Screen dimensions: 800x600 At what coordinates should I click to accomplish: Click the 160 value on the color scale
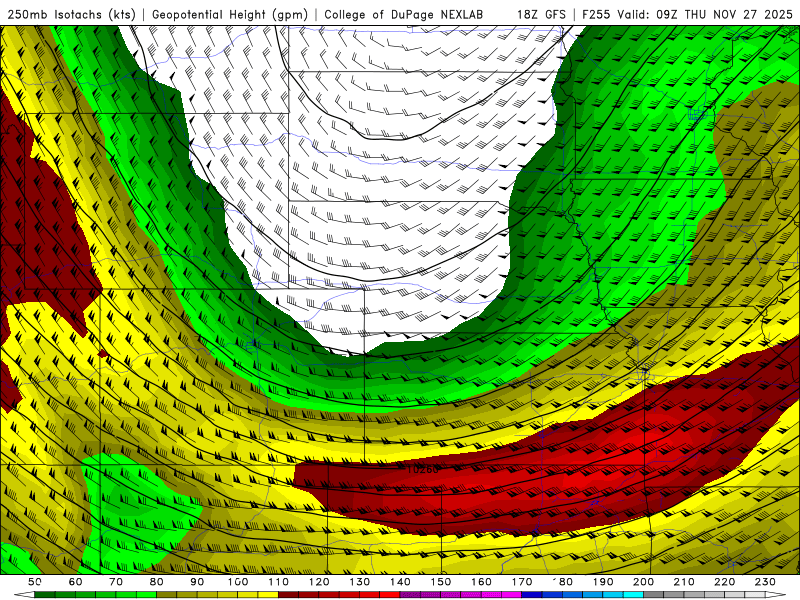482,582
